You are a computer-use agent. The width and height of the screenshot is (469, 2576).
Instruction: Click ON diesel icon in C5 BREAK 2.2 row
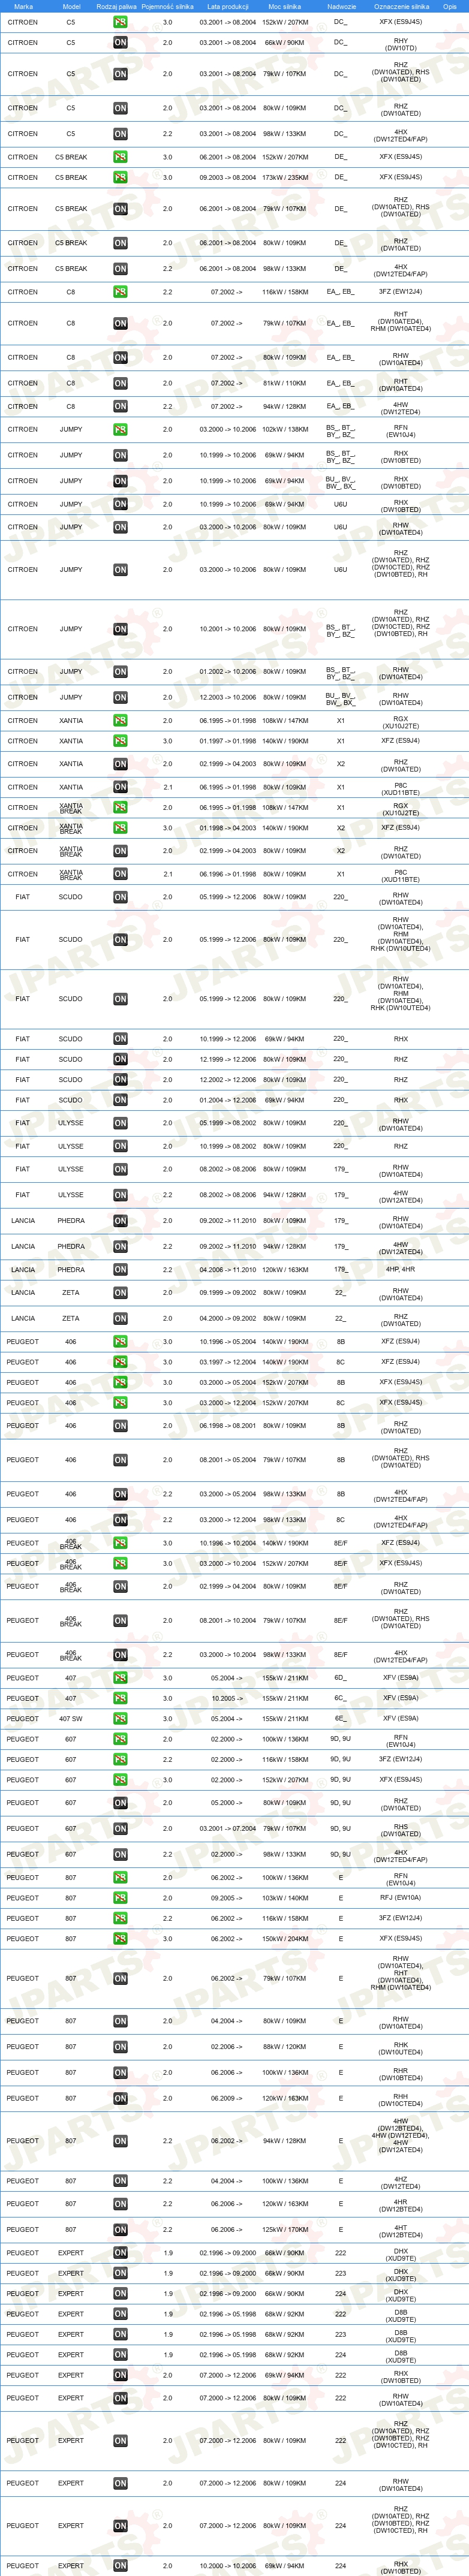click(x=120, y=269)
